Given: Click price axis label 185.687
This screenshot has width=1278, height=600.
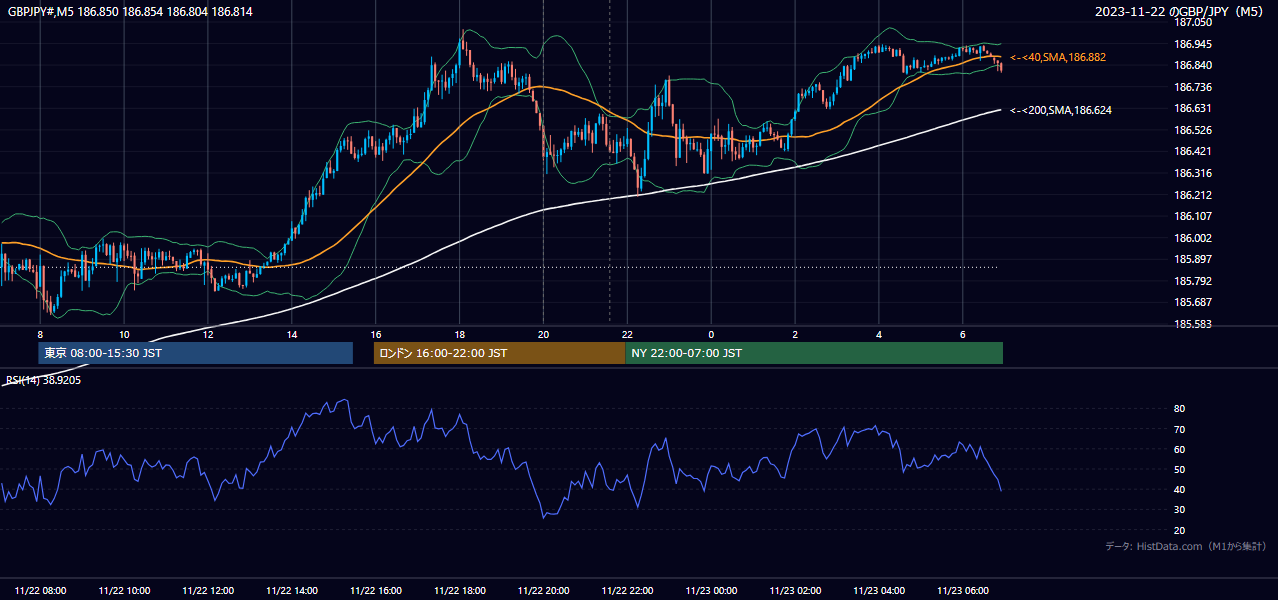Looking at the screenshot, I should pos(1193,302).
